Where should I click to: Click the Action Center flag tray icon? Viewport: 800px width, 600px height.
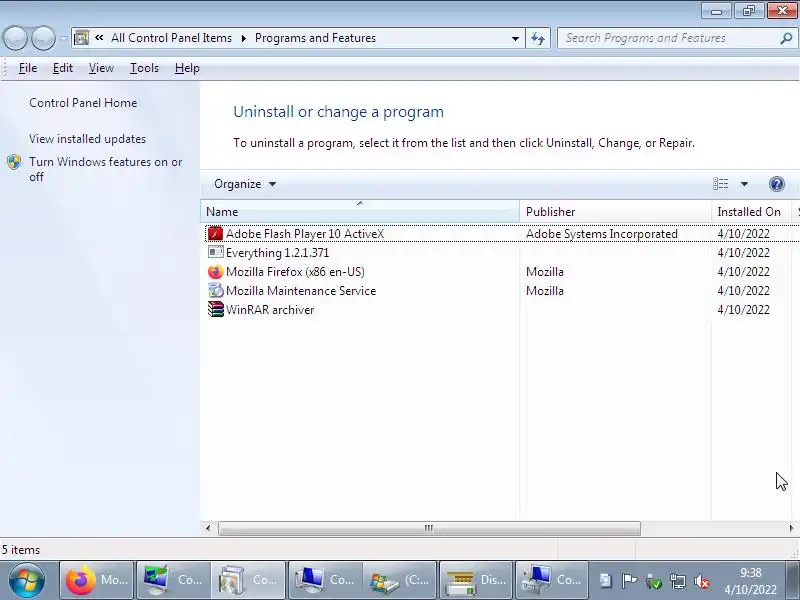629,581
